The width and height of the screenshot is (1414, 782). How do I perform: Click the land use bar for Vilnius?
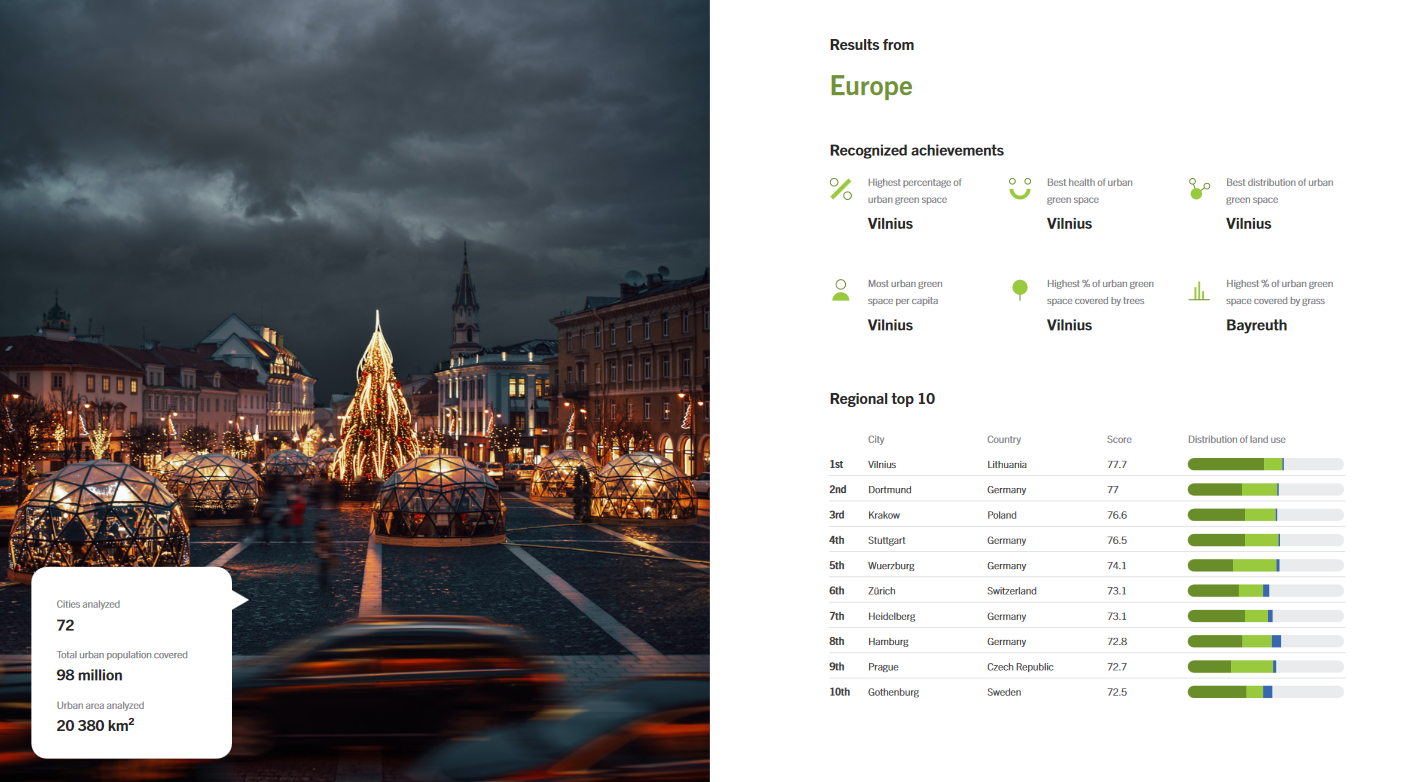pos(1265,464)
